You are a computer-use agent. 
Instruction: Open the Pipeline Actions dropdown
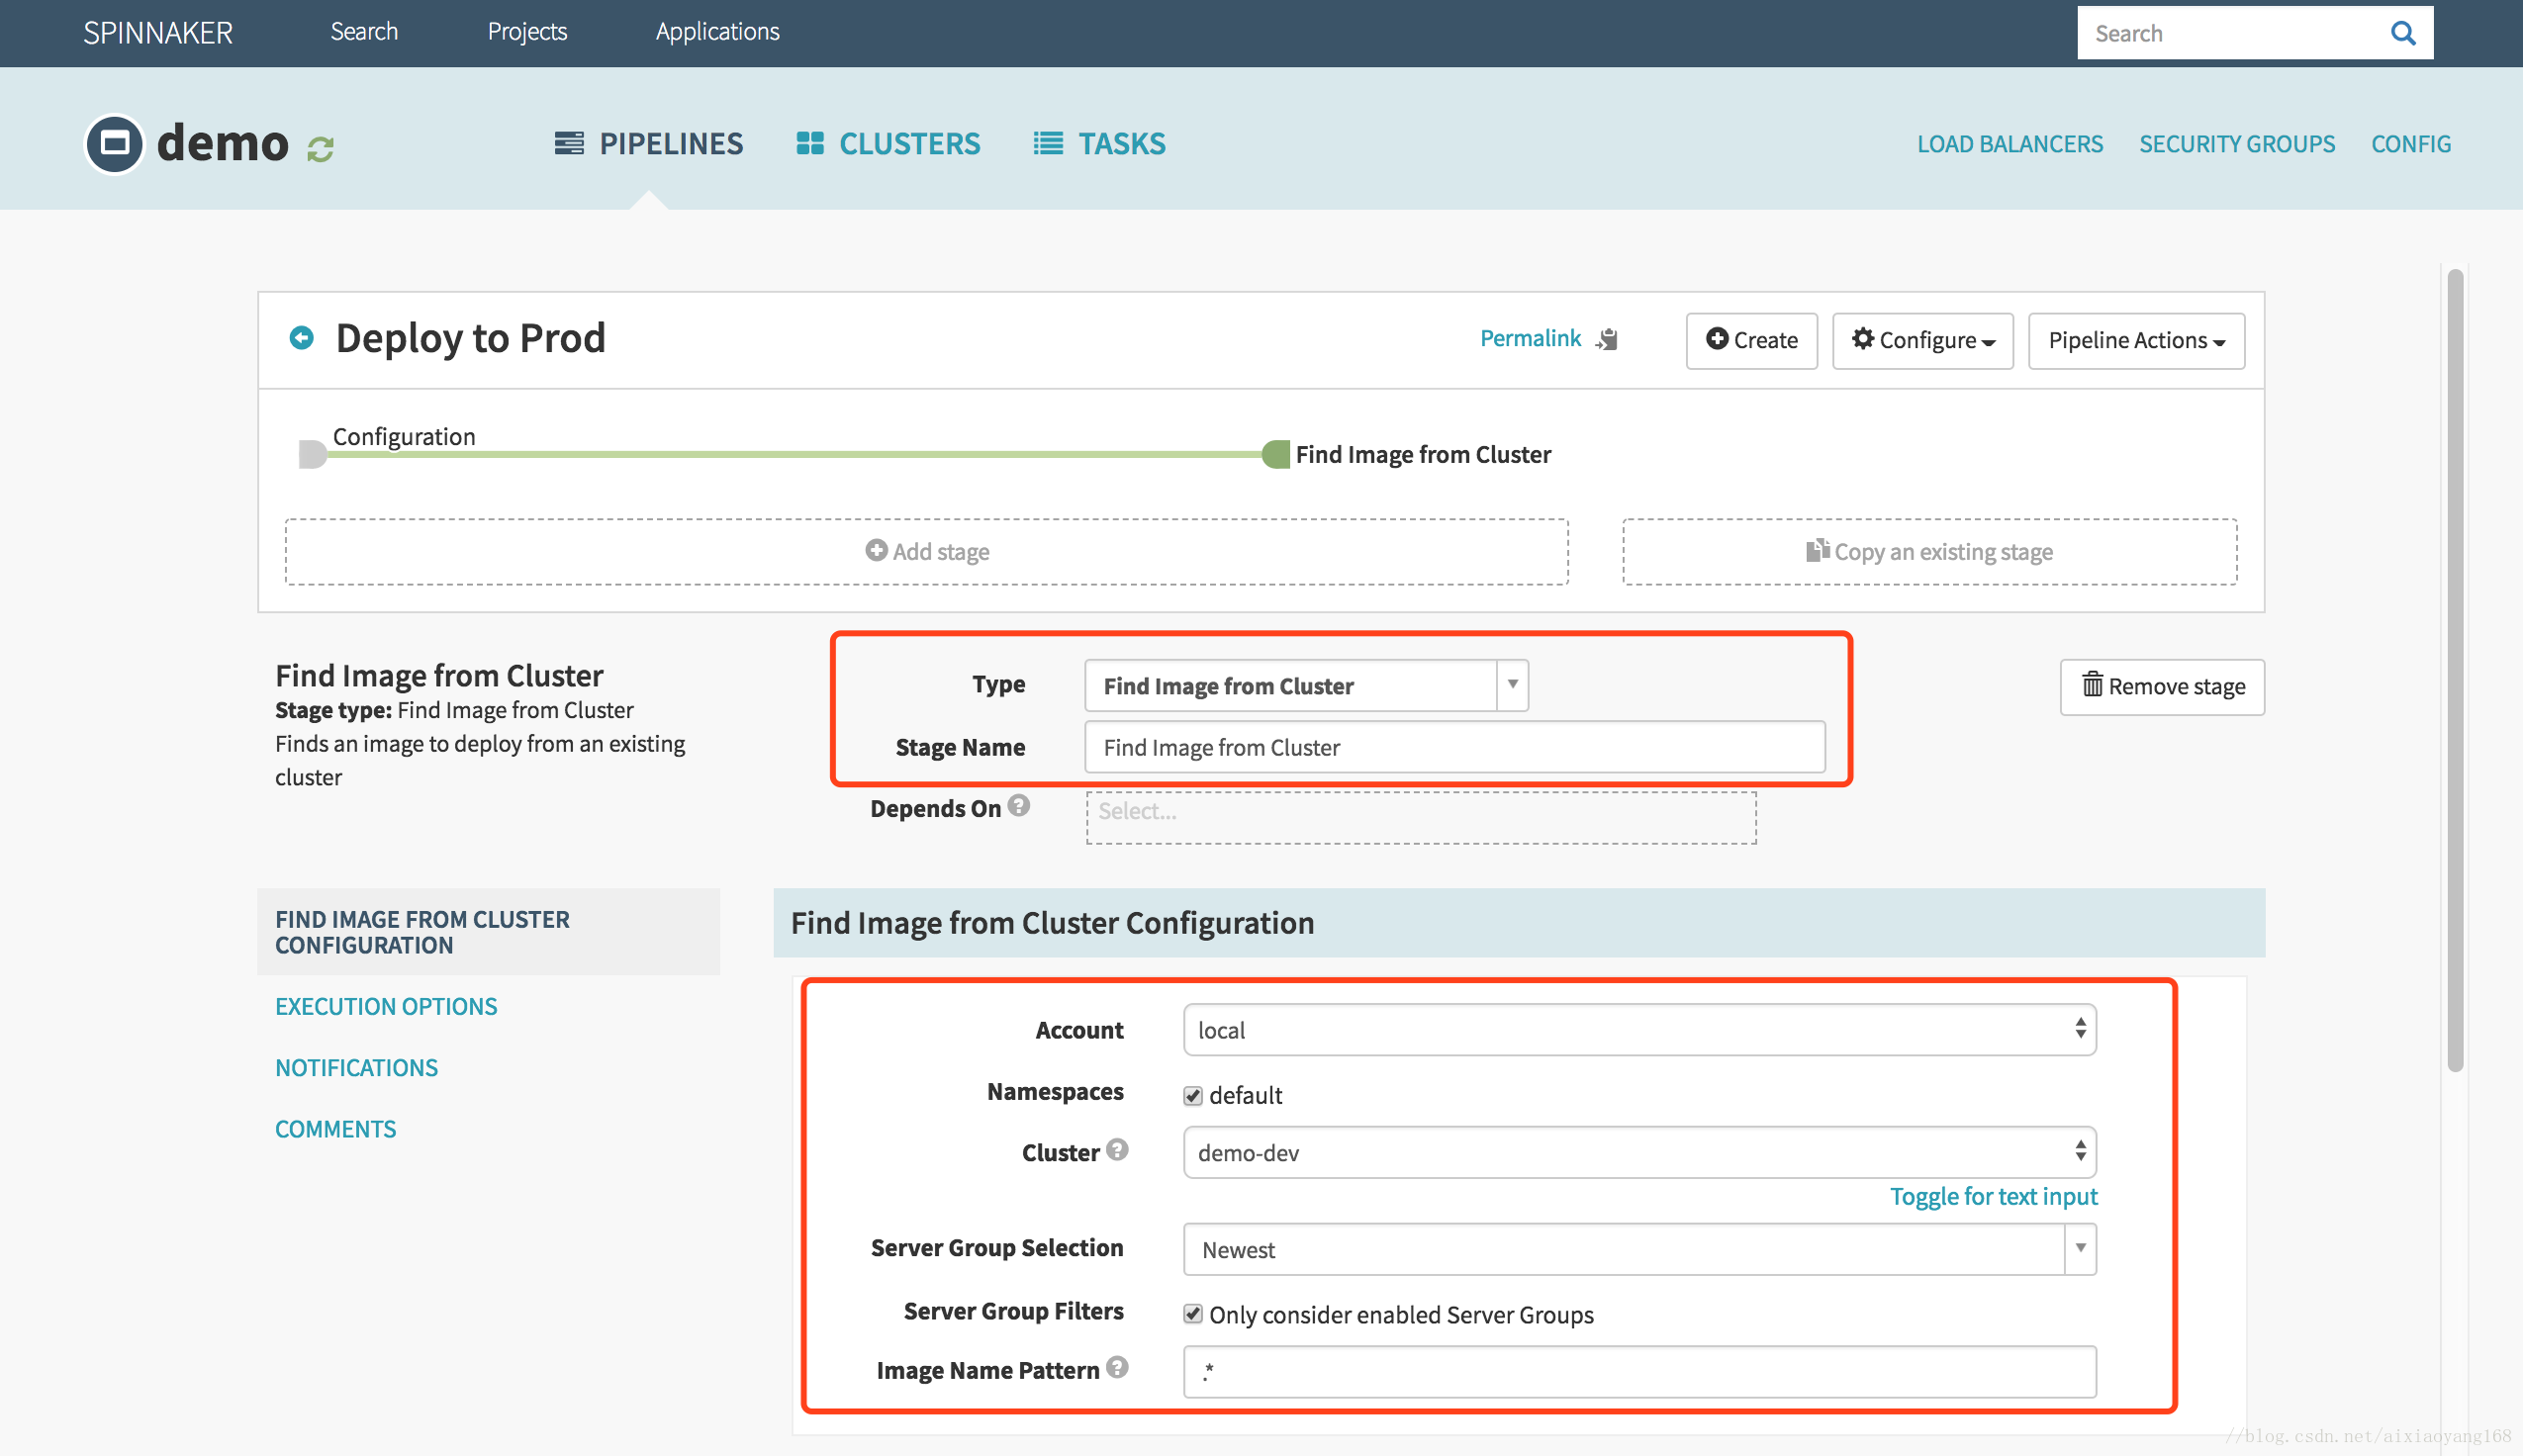(2136, 341)
